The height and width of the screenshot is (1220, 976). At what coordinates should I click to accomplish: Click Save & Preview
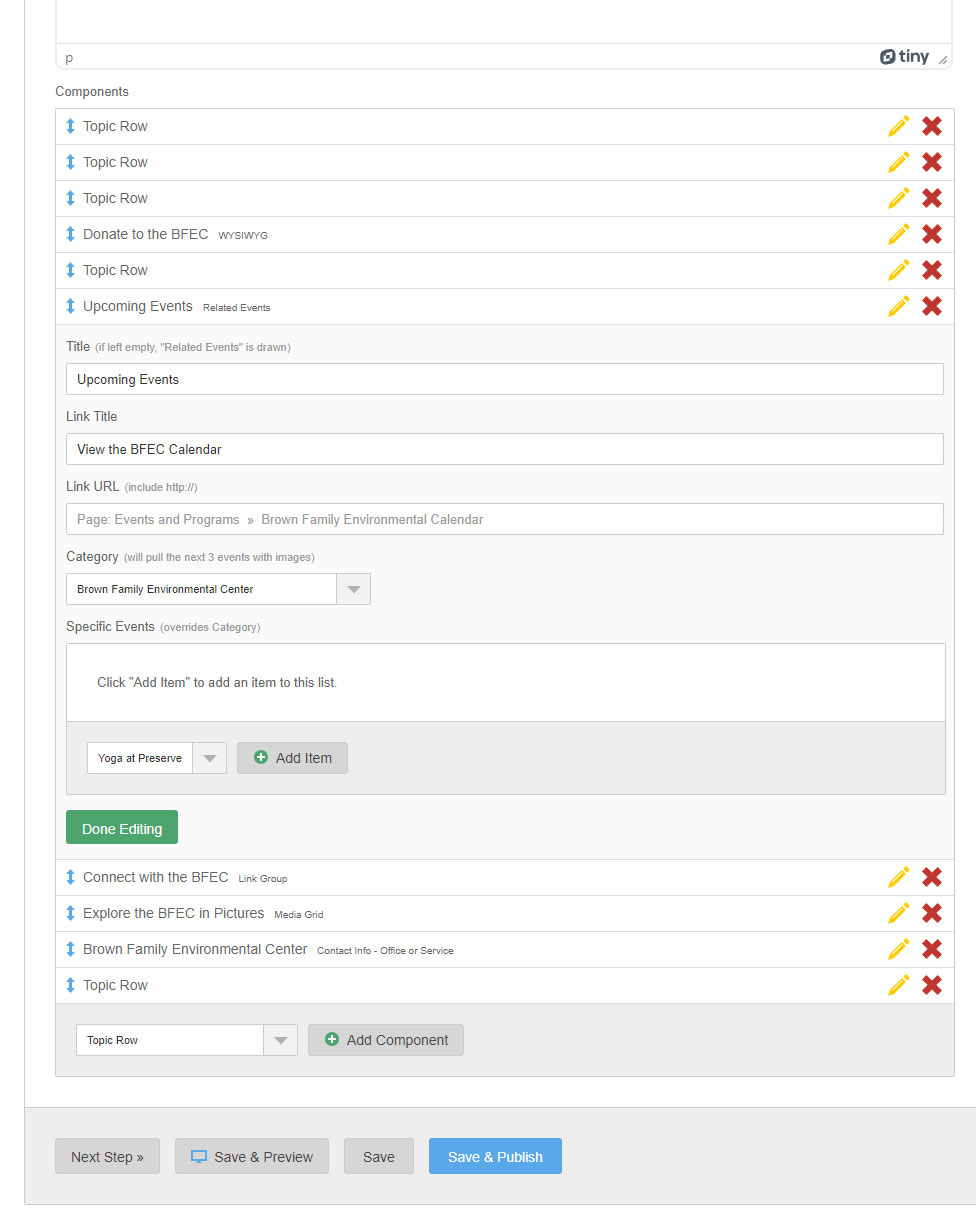point(251,1156)
